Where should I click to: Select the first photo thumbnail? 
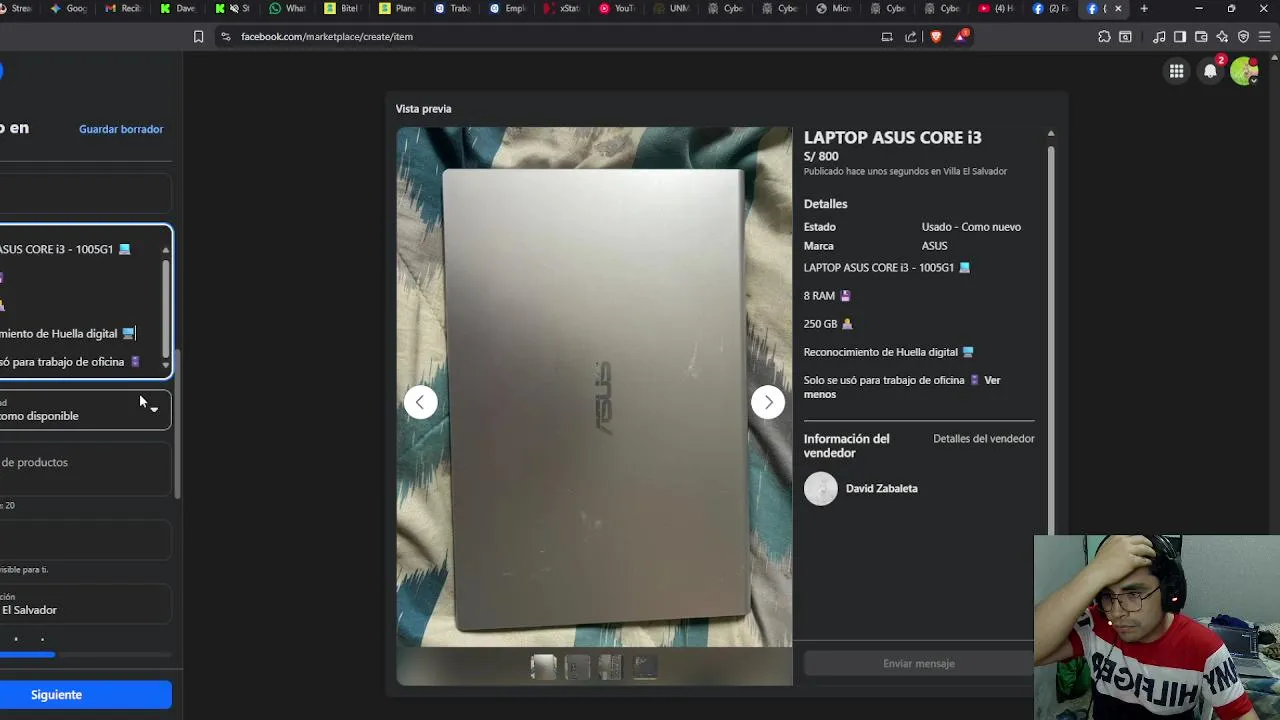(x=543, y=667)
